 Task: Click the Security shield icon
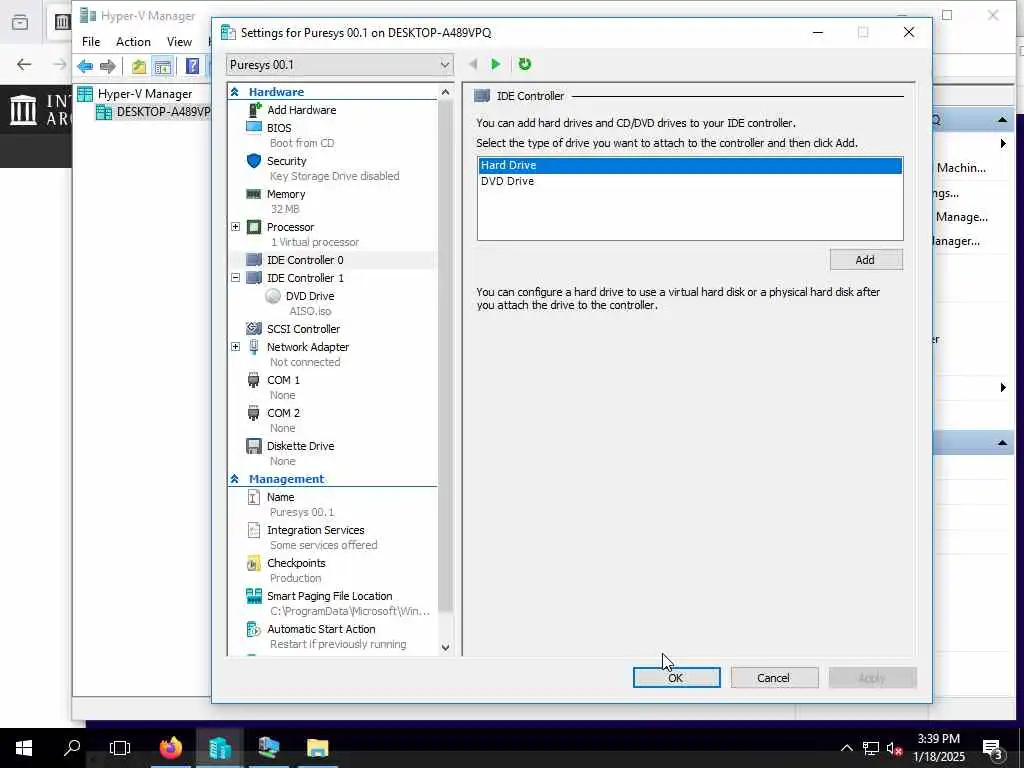click(254, 161)
